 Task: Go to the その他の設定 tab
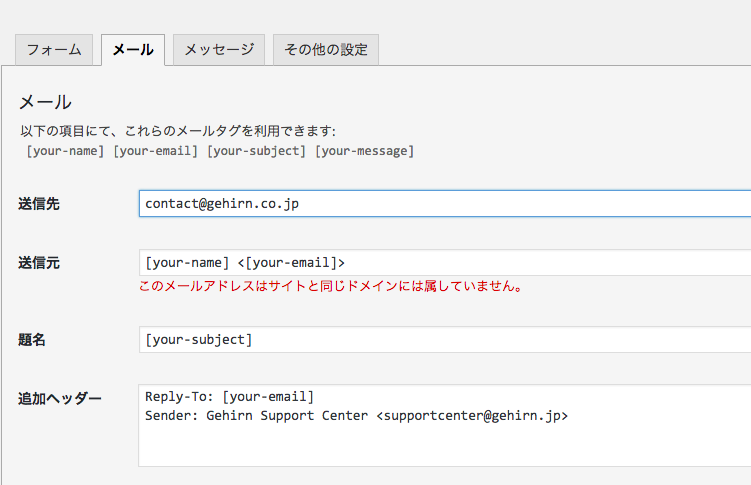[326, 50]
